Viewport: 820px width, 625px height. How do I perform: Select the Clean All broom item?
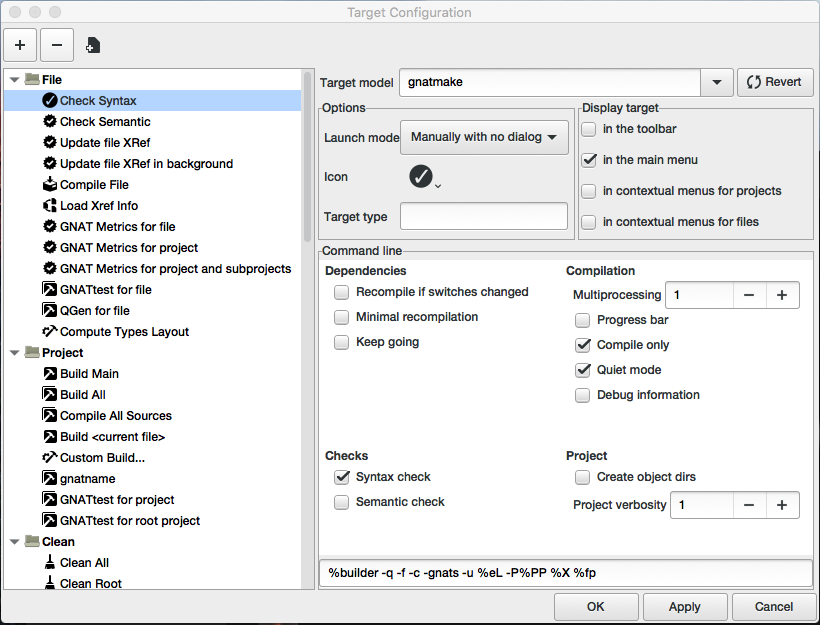coord(84,563)
